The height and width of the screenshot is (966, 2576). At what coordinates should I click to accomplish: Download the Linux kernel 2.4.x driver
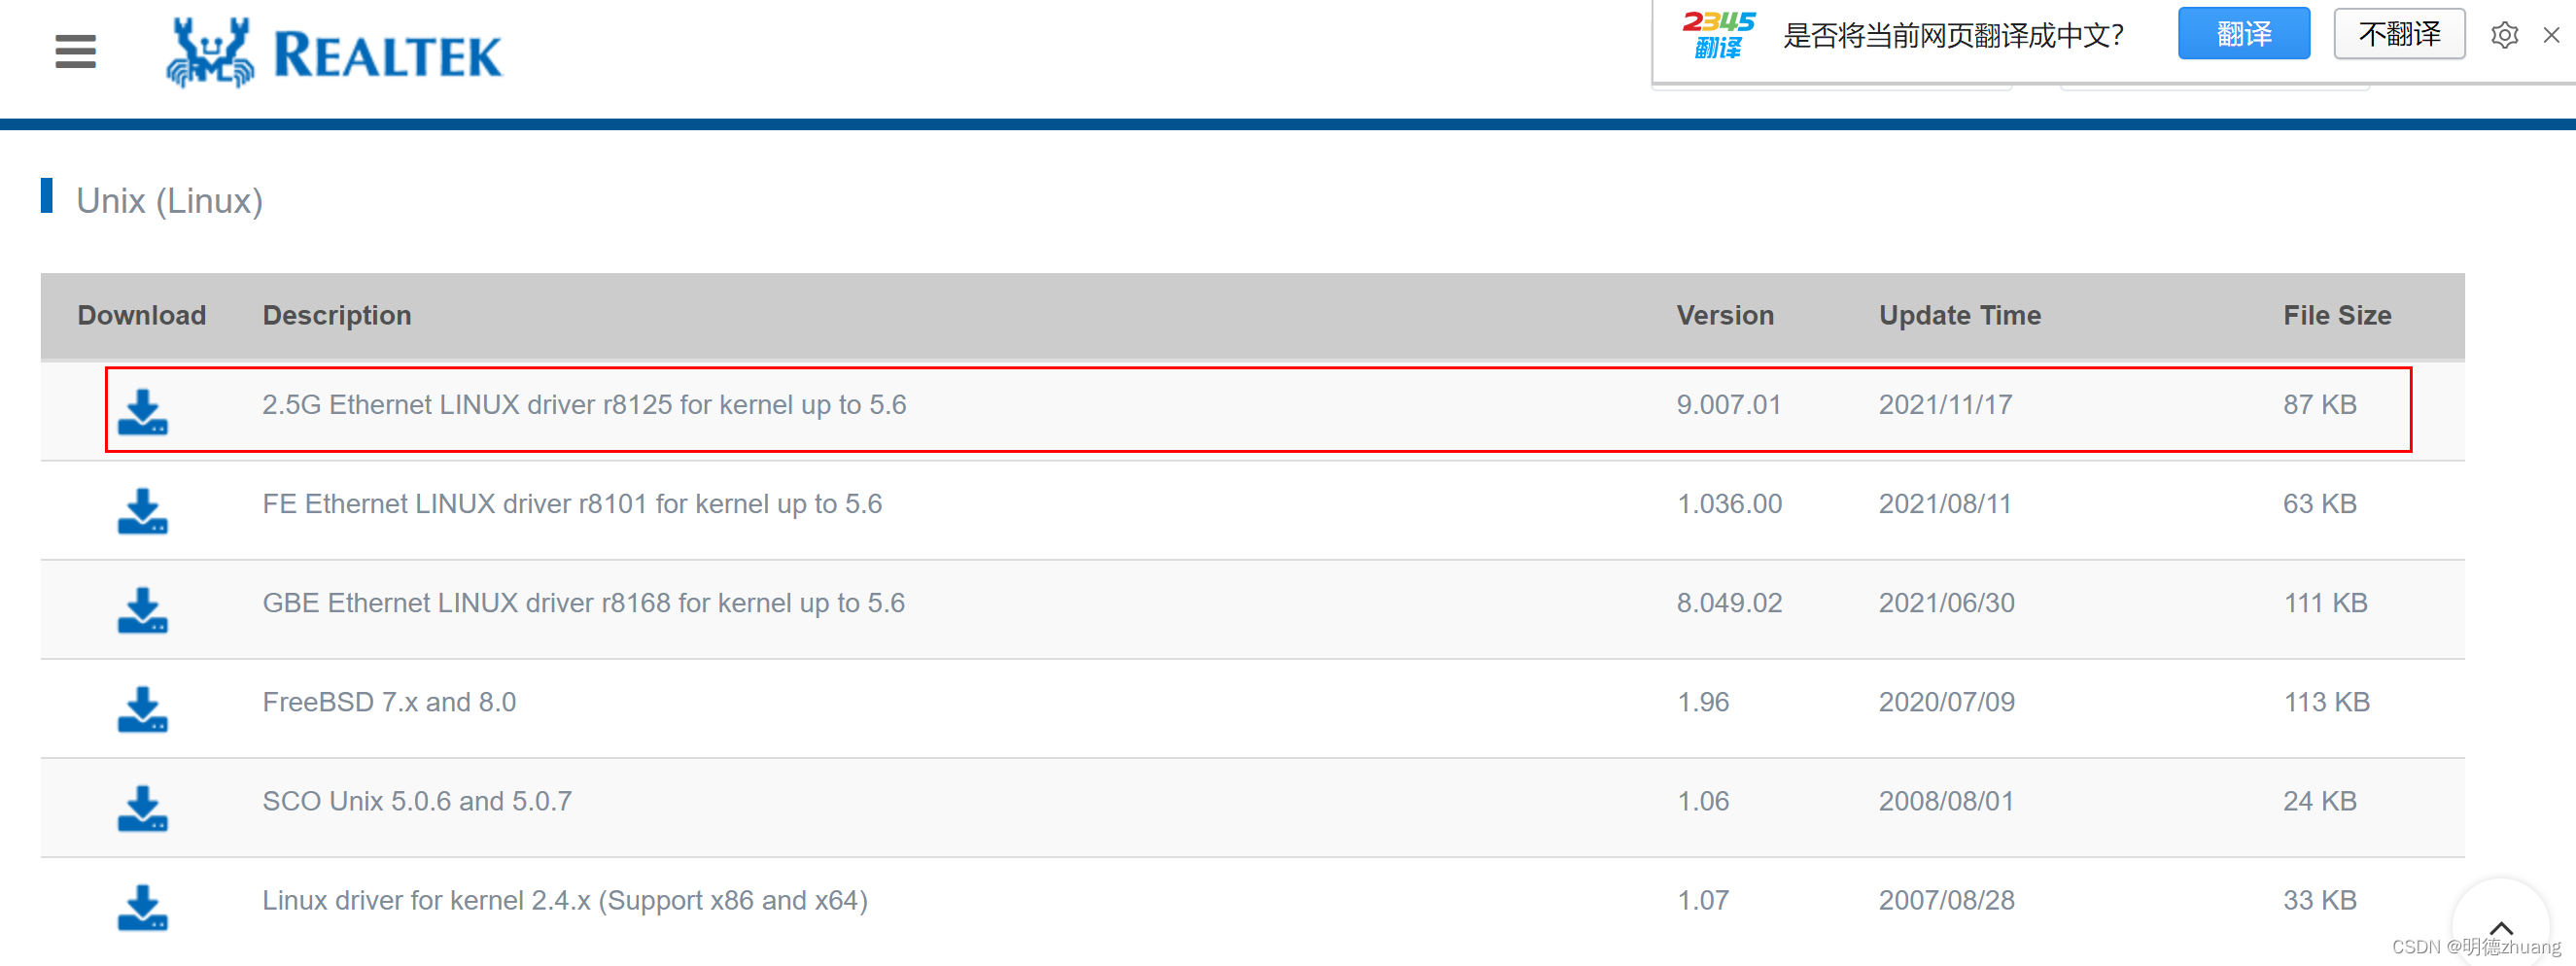tap(143, 907)
